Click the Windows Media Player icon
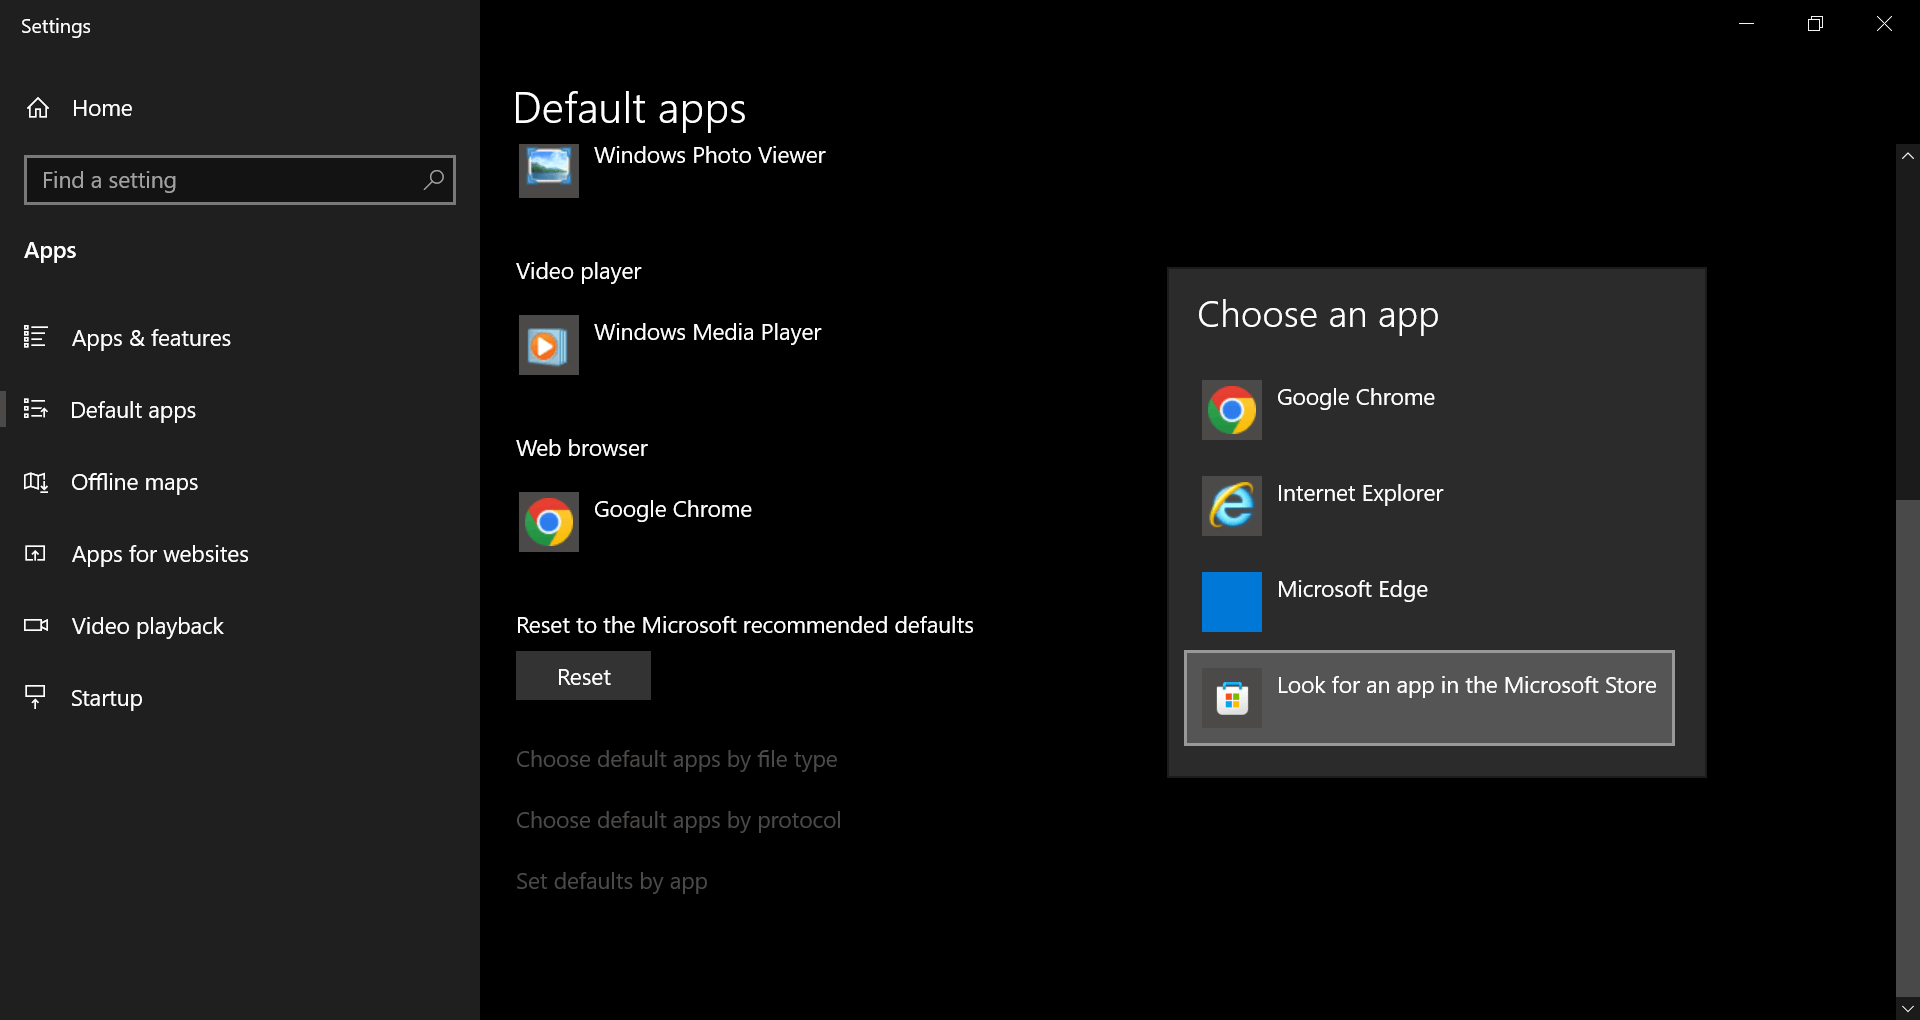The width and height of the screenshot is (1920, 1020). tap(549, 345)
